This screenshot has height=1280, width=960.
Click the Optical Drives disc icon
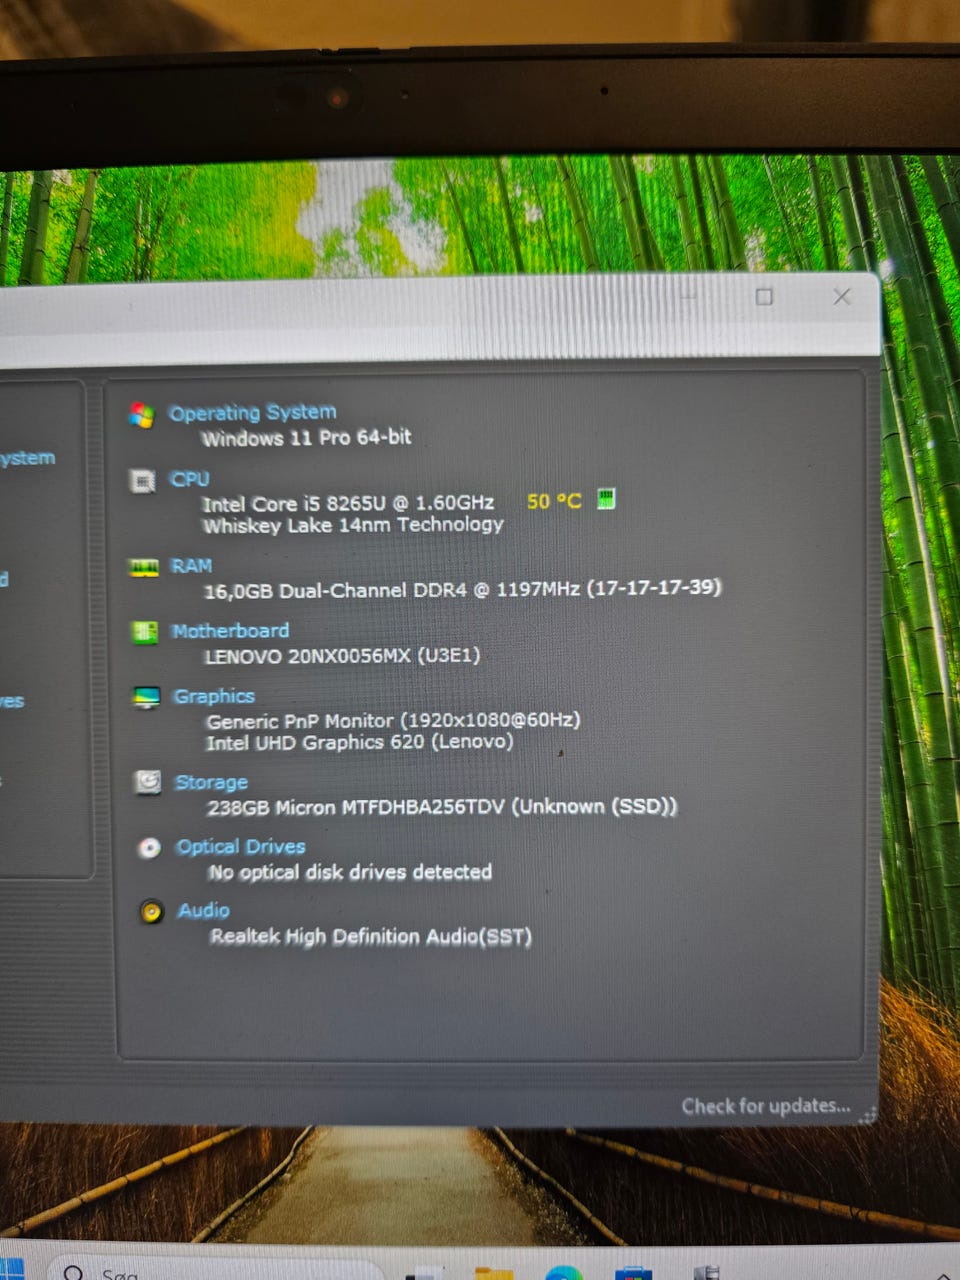(149, 848)
